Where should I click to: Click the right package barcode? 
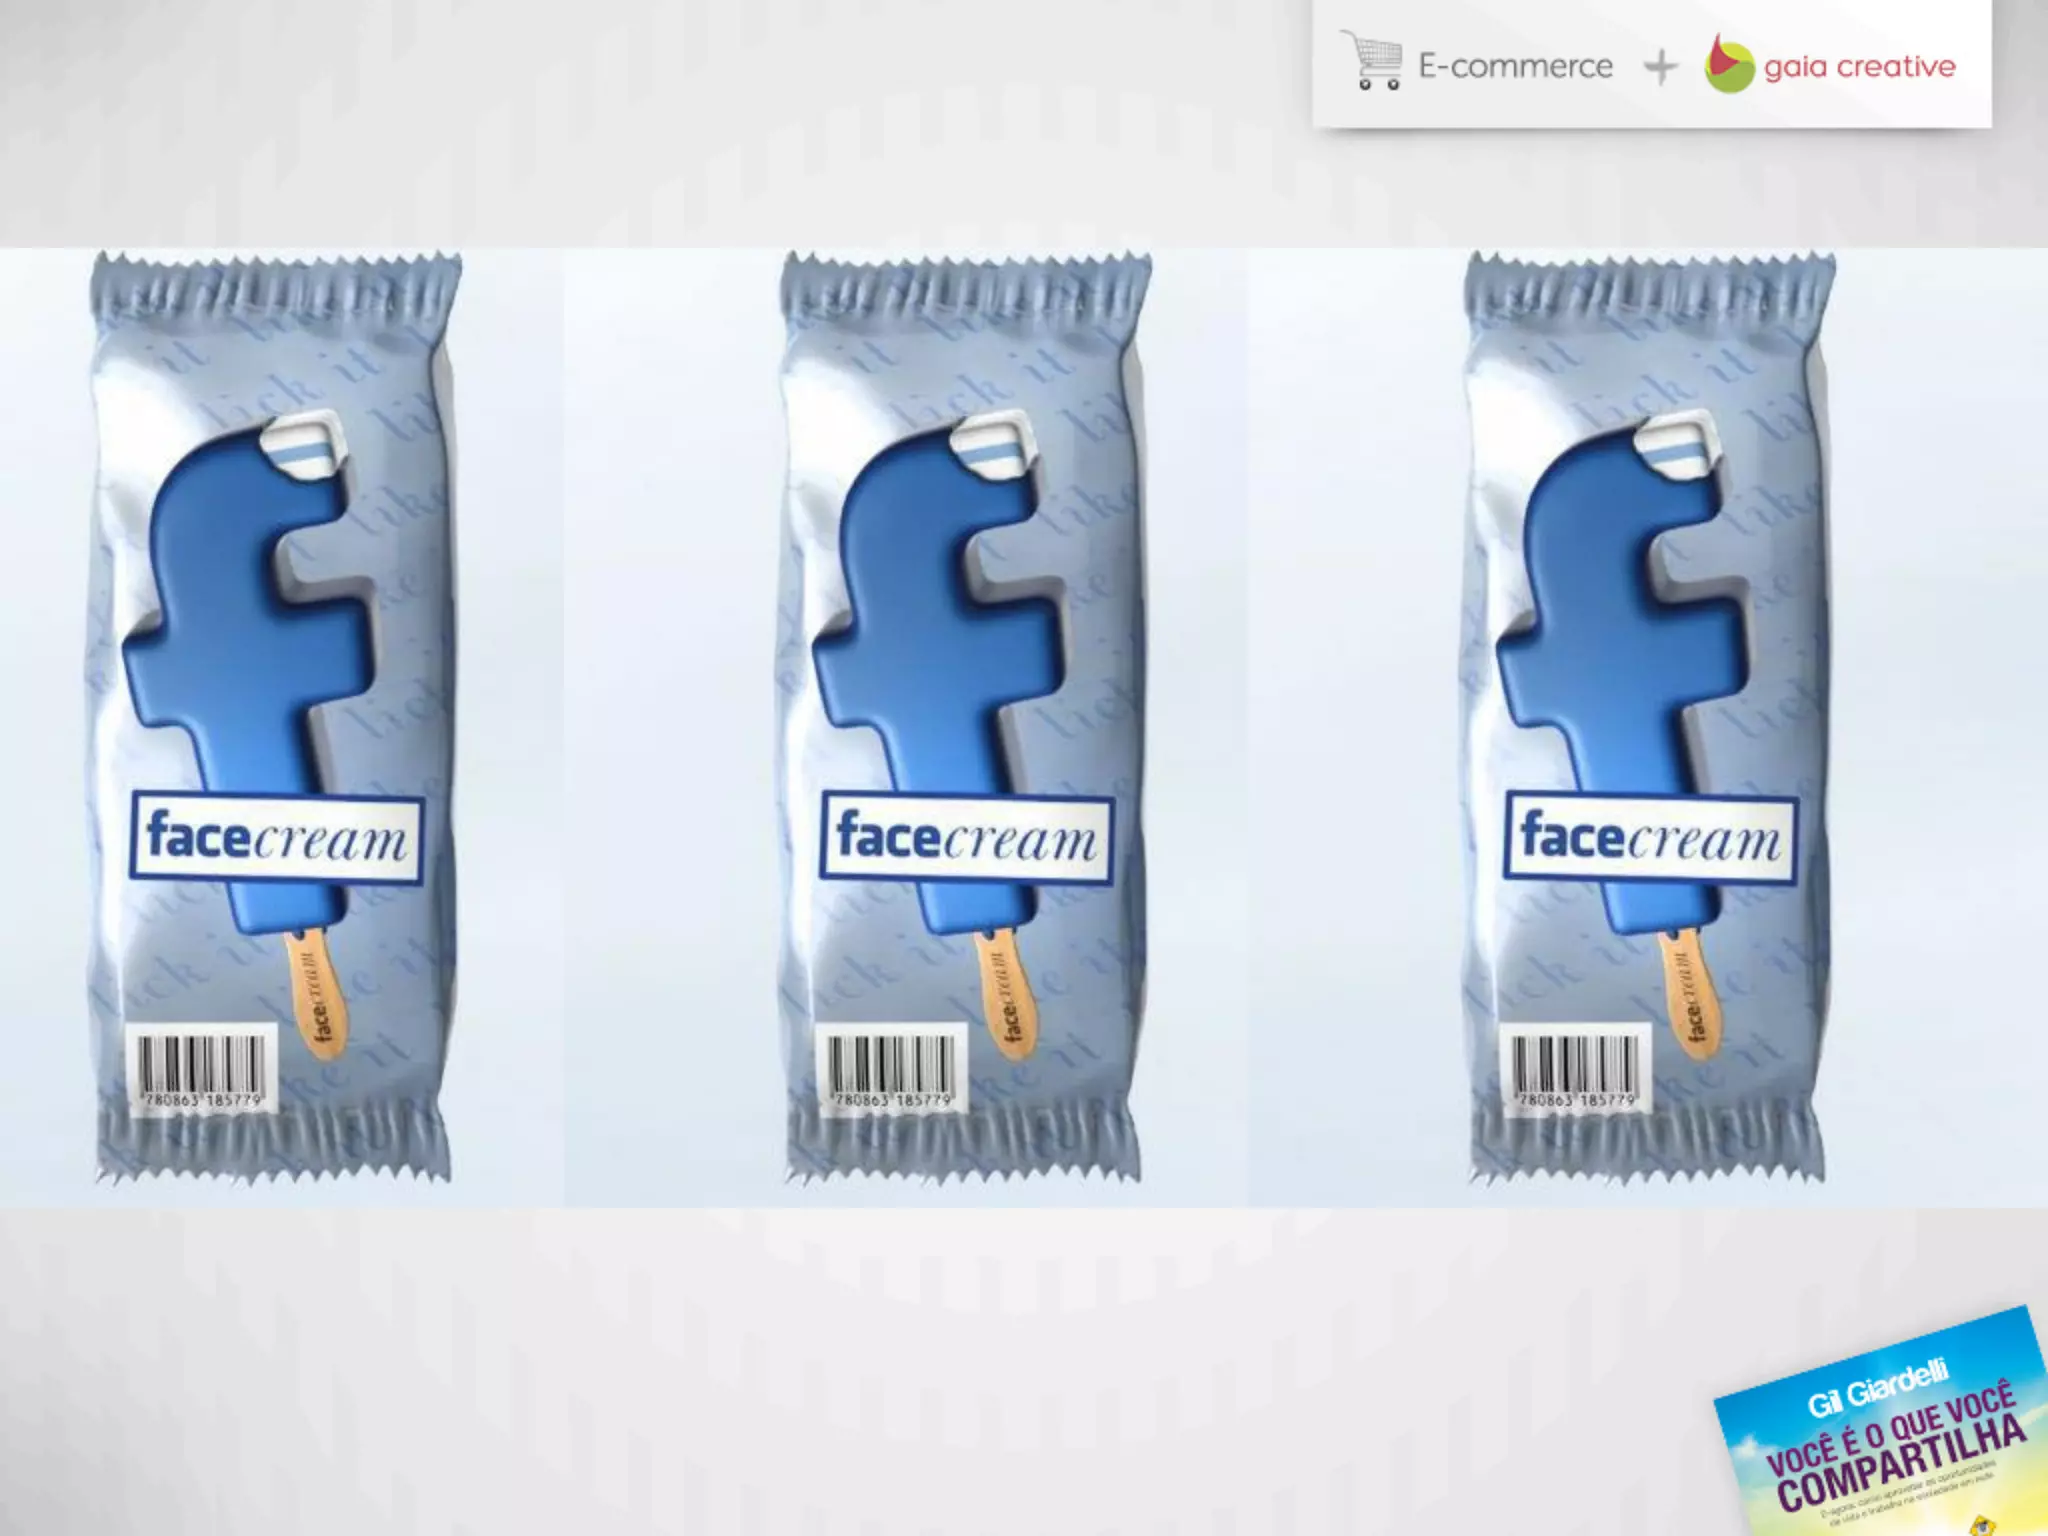(1576, 1070)
